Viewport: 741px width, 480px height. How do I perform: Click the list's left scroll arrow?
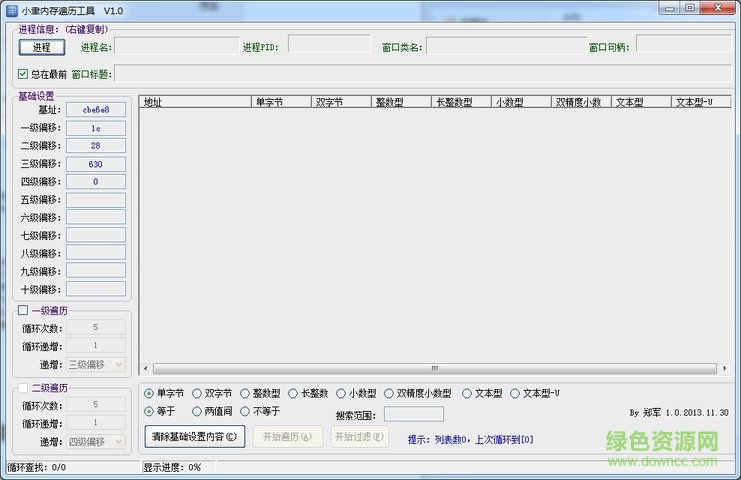[x=146, y=368]
